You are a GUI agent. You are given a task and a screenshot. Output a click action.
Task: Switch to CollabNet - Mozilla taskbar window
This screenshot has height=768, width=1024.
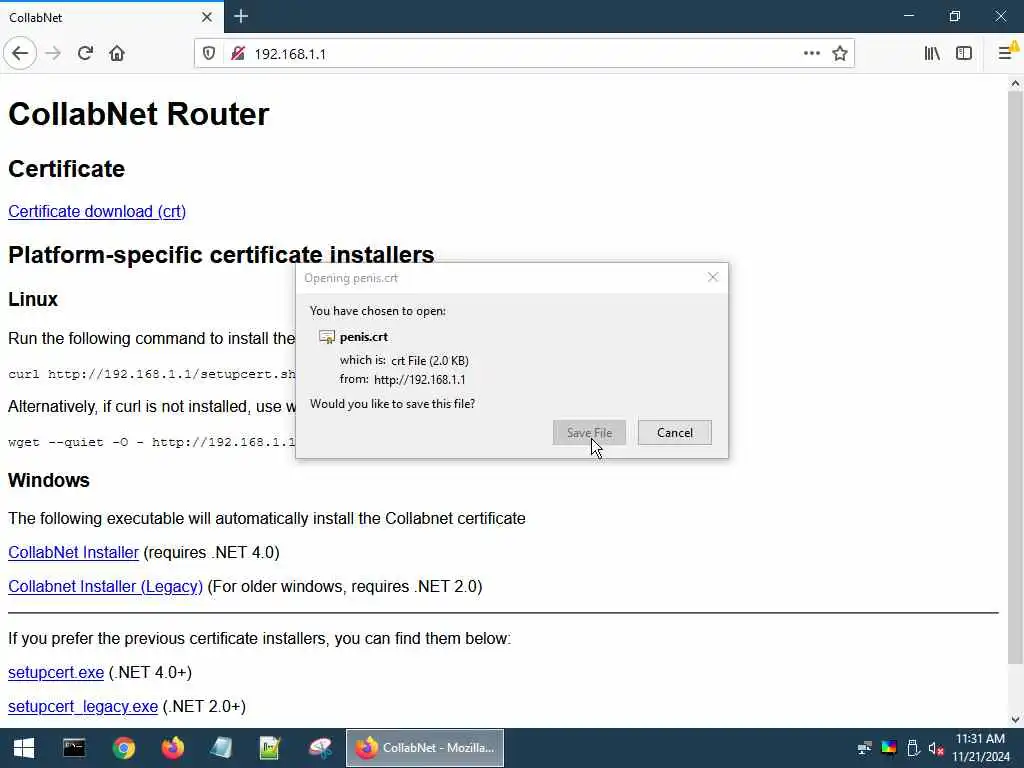coord(424,748)
